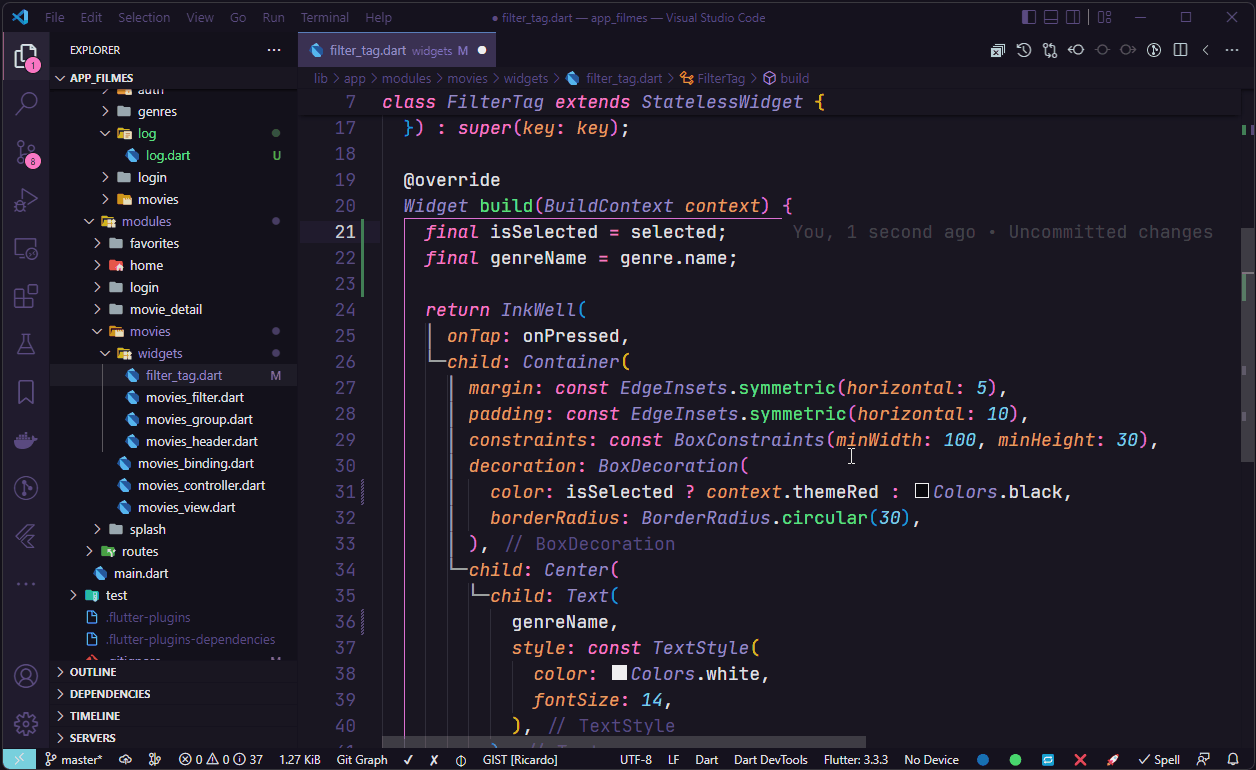
Task: Open the Search view in activity bar
Action: [26, 102]
